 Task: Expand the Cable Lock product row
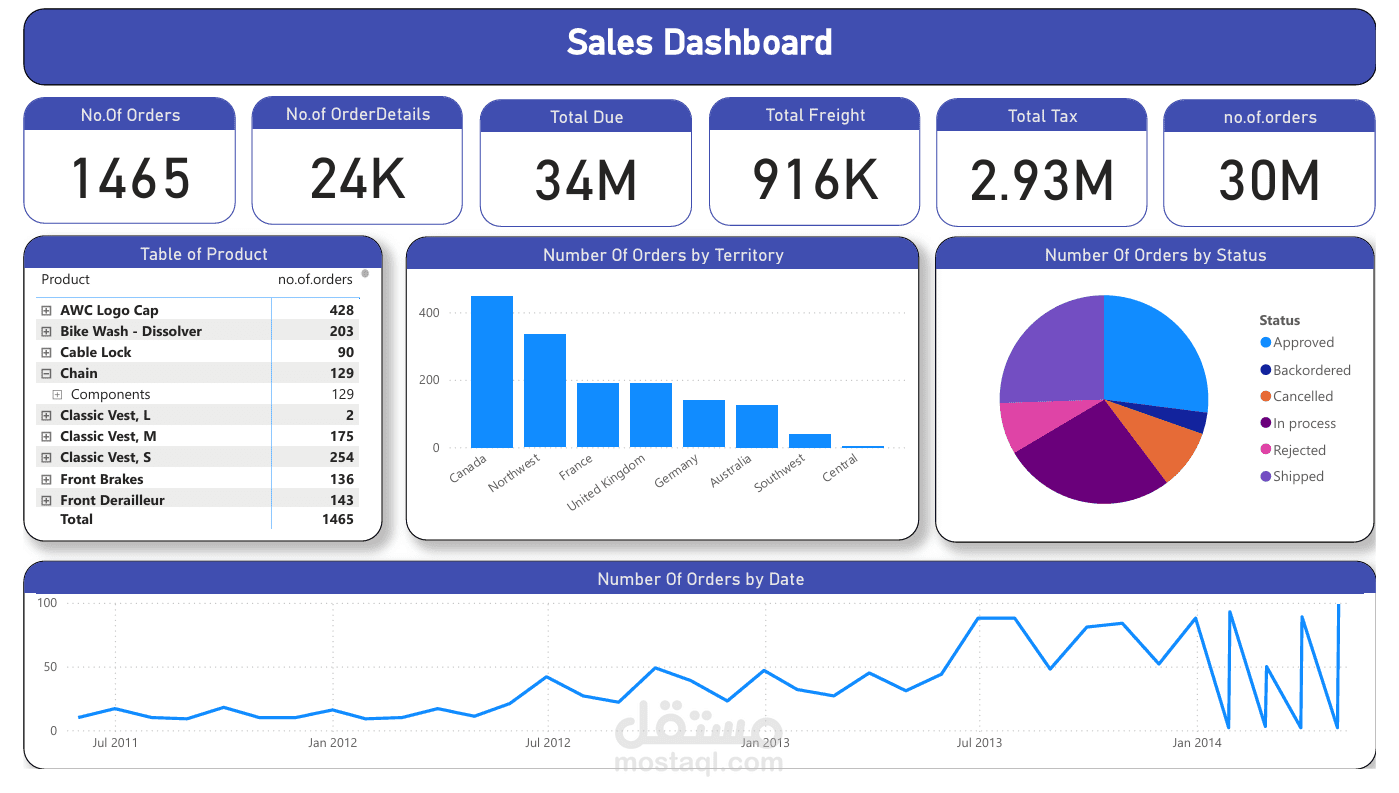tap(46, 353)
